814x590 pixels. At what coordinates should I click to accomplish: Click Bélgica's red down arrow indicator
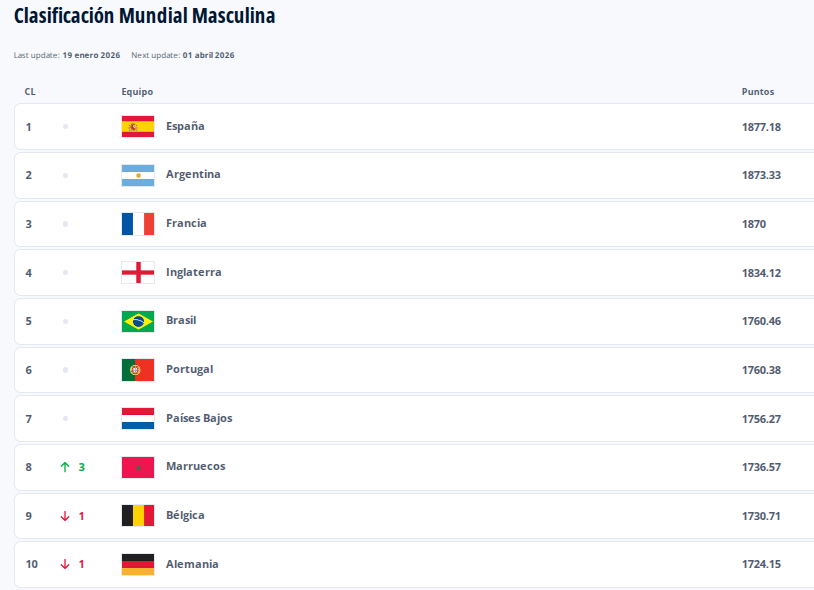65,516
